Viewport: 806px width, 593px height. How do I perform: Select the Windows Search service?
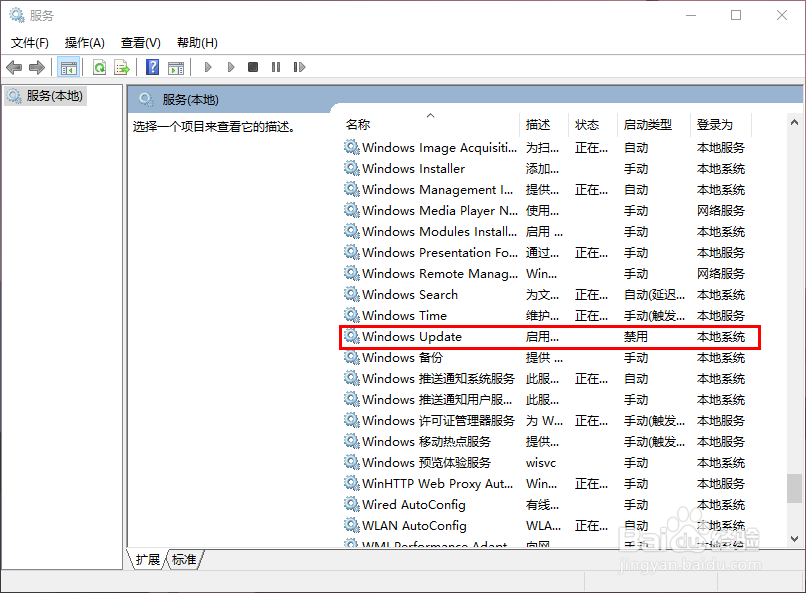(546, 295)
